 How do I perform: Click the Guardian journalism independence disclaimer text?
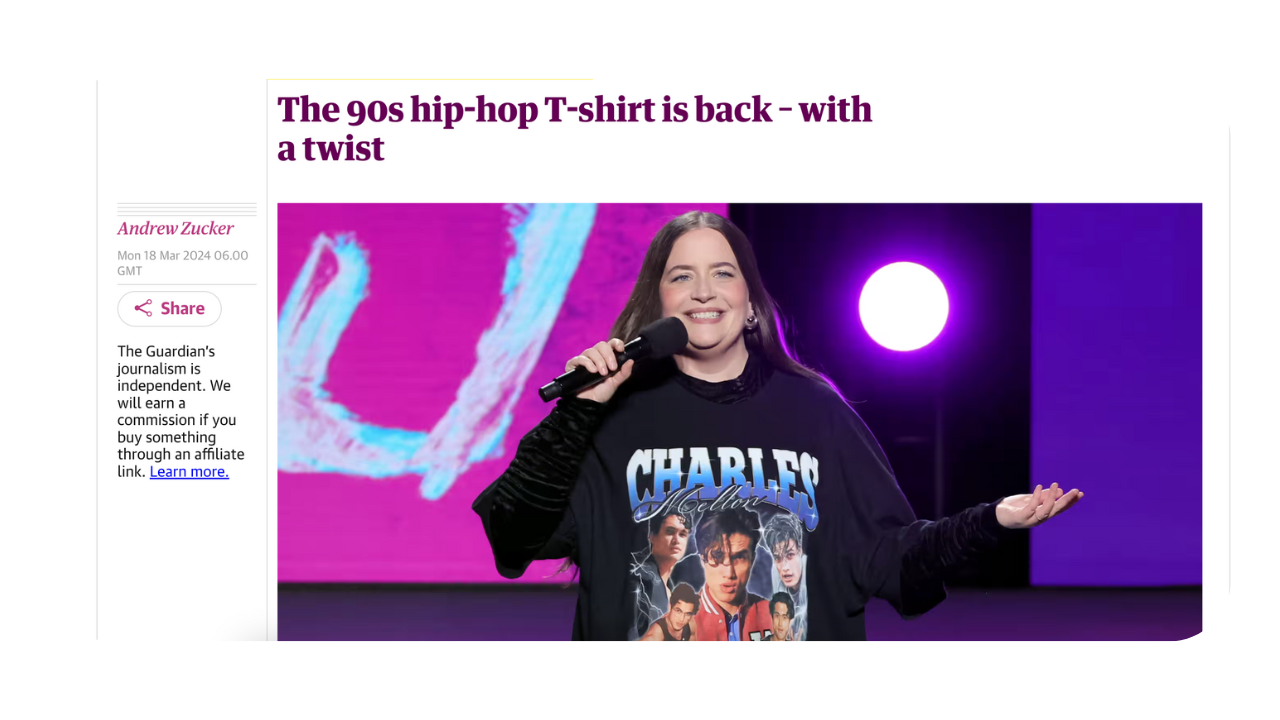tap(181, 411)
